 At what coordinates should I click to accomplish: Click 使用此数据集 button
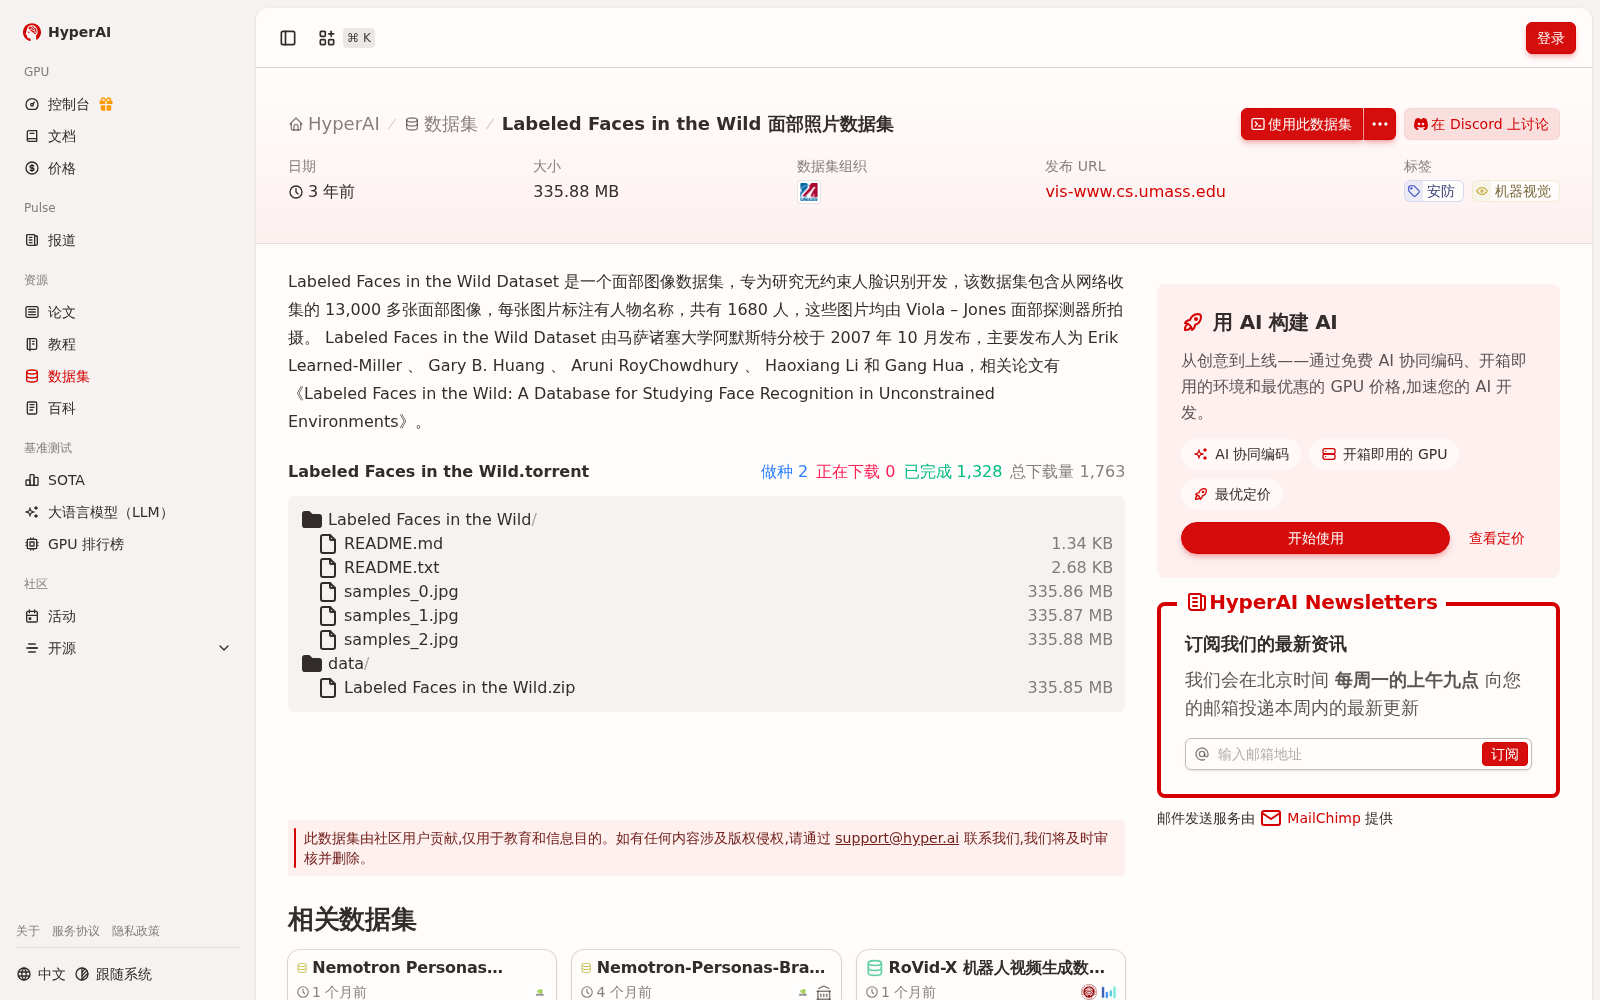[1301, 124]
